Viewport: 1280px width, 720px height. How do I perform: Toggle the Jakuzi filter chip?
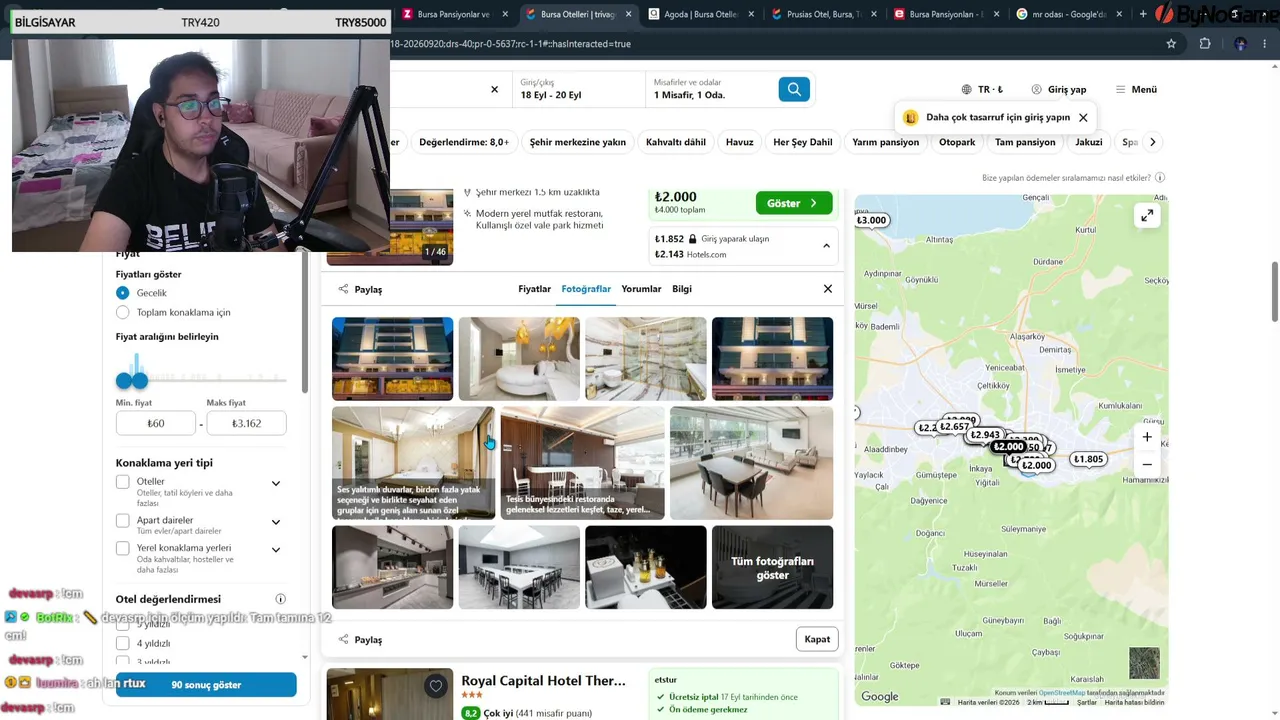(1089, 142)
